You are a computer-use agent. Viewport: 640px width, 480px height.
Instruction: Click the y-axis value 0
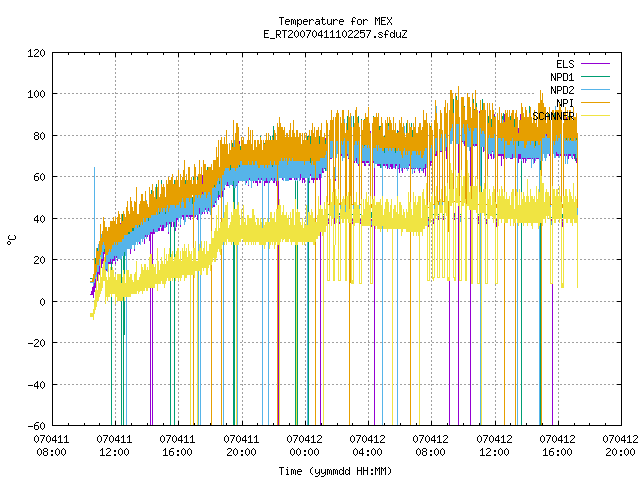(42, 302)
